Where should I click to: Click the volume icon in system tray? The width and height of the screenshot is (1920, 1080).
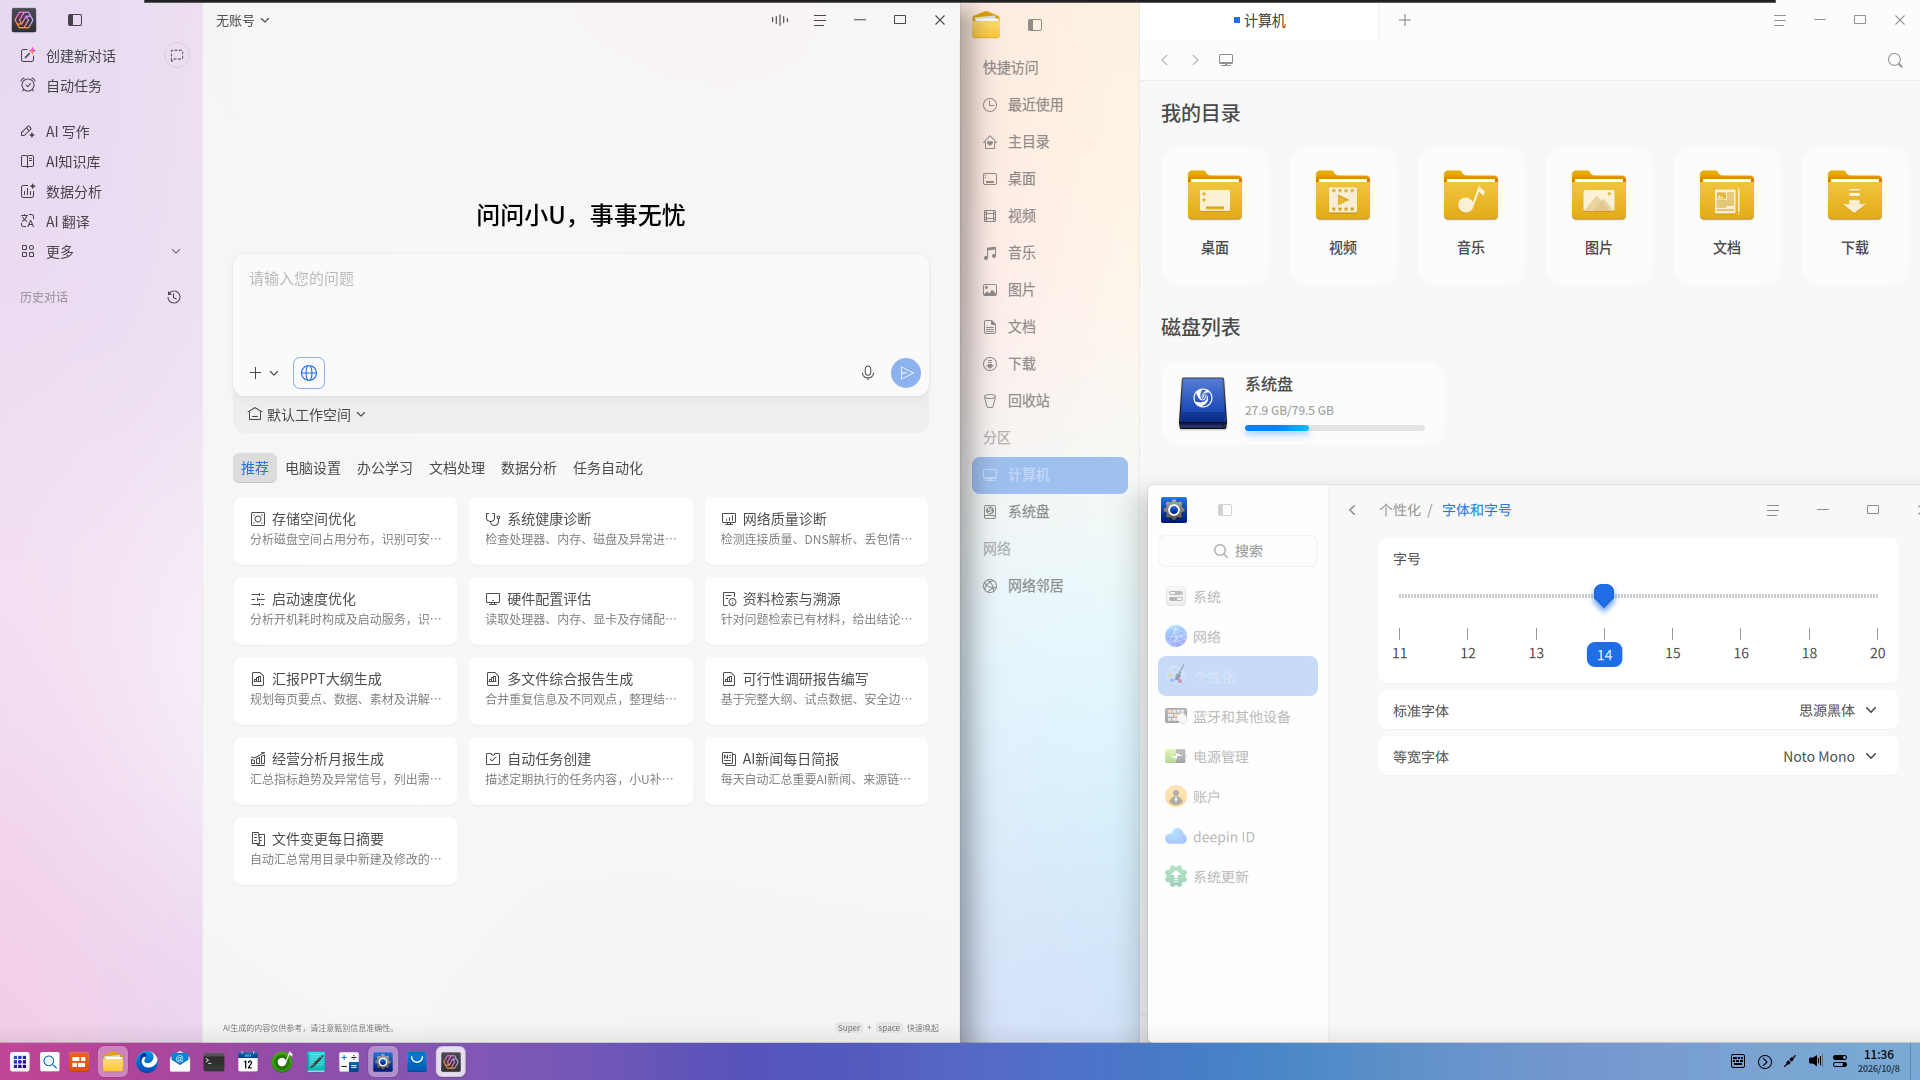click(x=1815, y=1062)
